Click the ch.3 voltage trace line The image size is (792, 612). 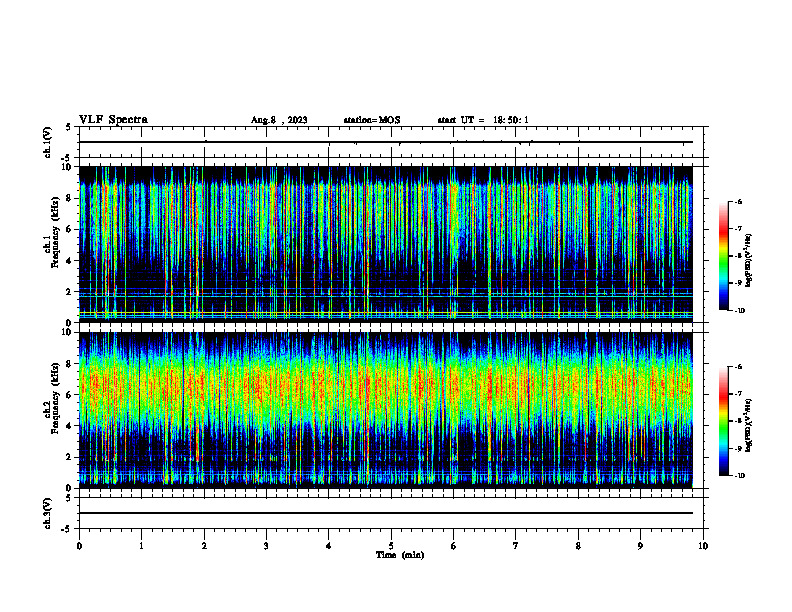point(386,513)
